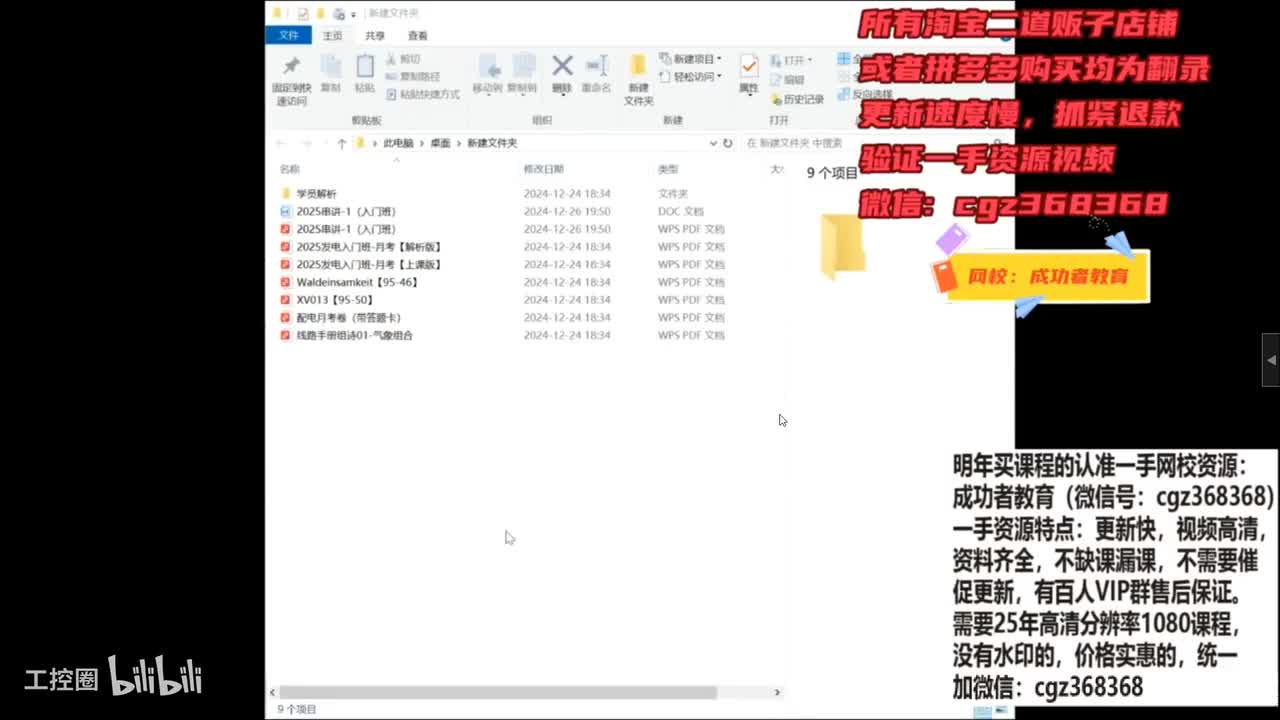The width and height of the screenshot is (1280, 720).
Task: Click 新建文件夹 in the address path
Action: (x=492, y=143)
